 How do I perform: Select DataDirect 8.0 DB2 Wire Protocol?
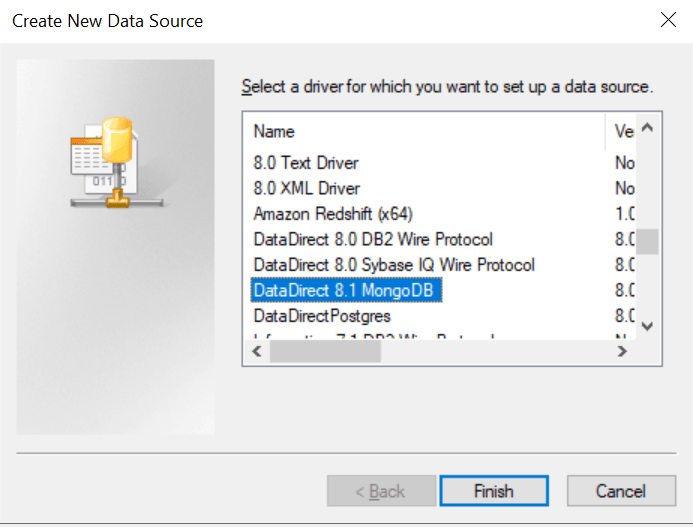tap(372, 240)
